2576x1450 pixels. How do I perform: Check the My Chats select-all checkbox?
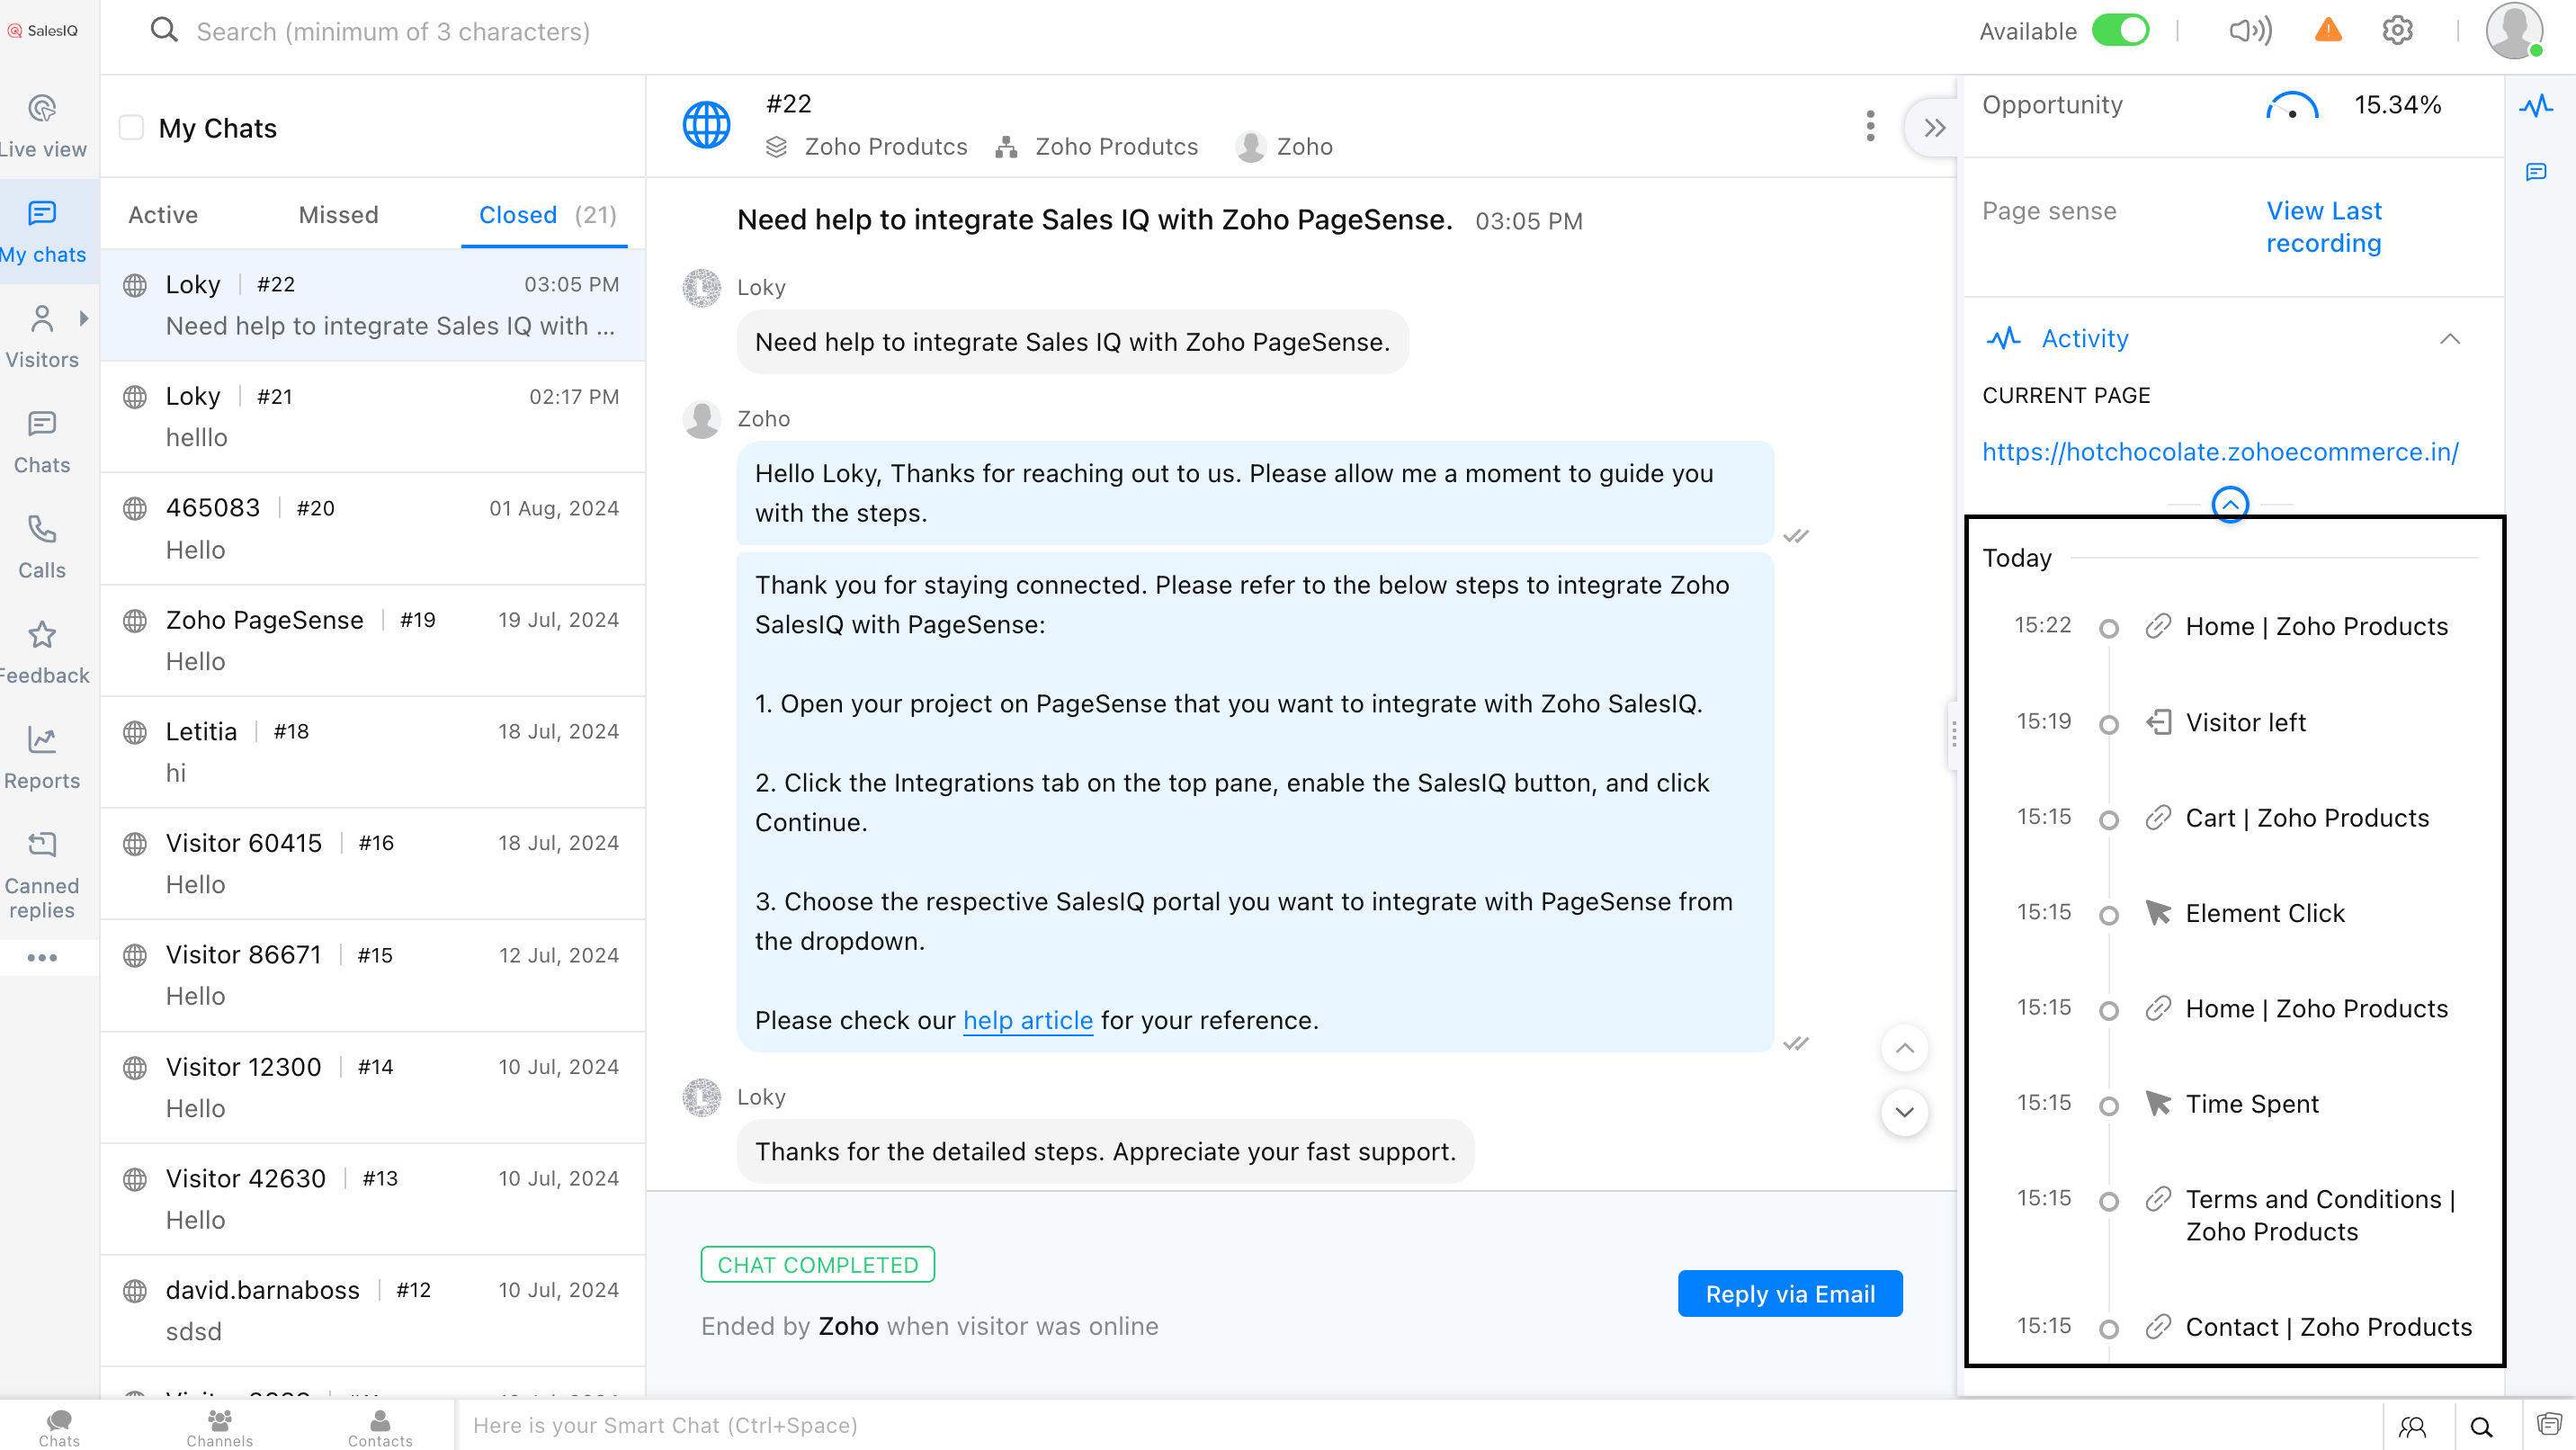point(131,127)
